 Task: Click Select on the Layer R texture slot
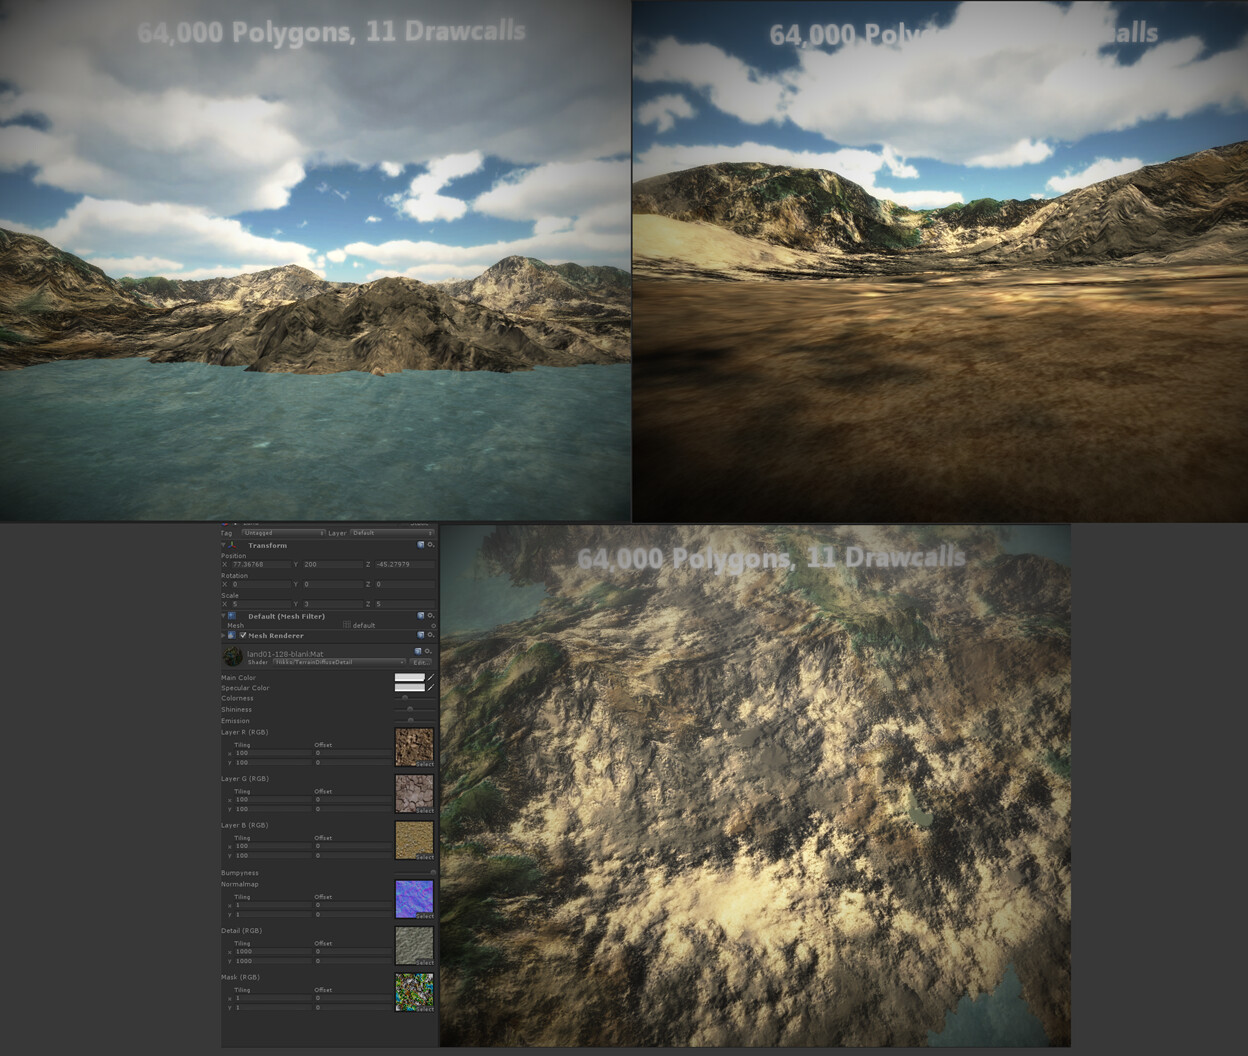pyautogui.click(x=427, y=764)
